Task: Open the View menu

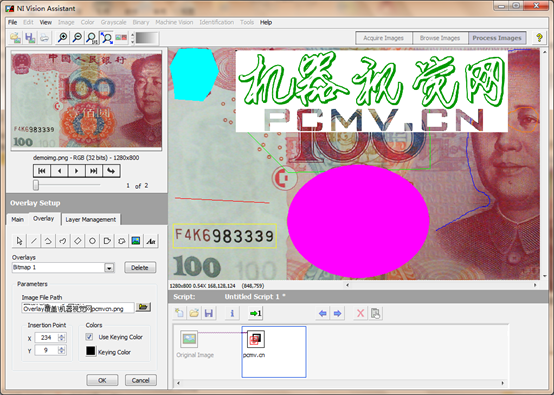Action: tap(46, 22)
